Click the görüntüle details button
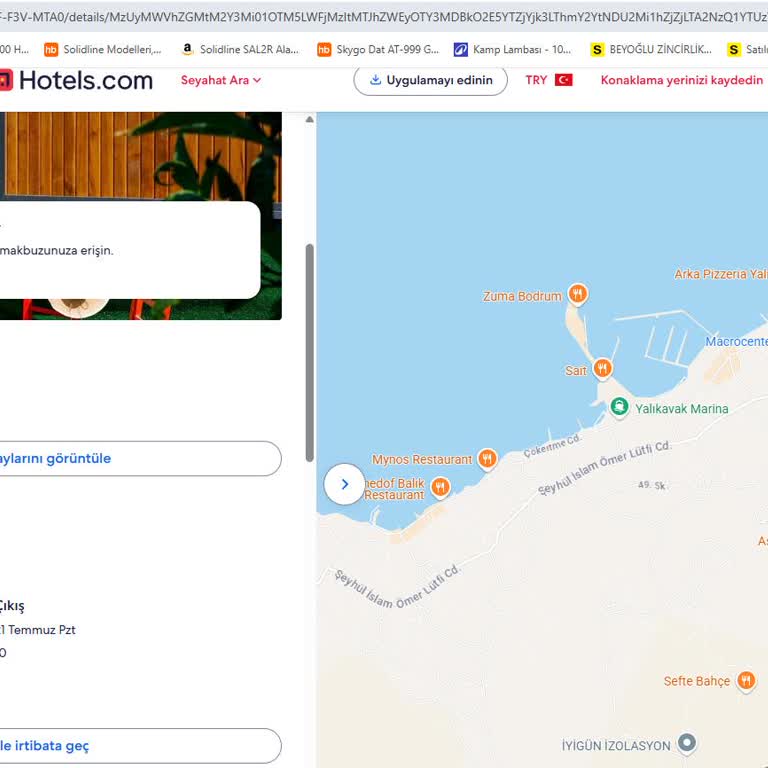 pos(139,458)
